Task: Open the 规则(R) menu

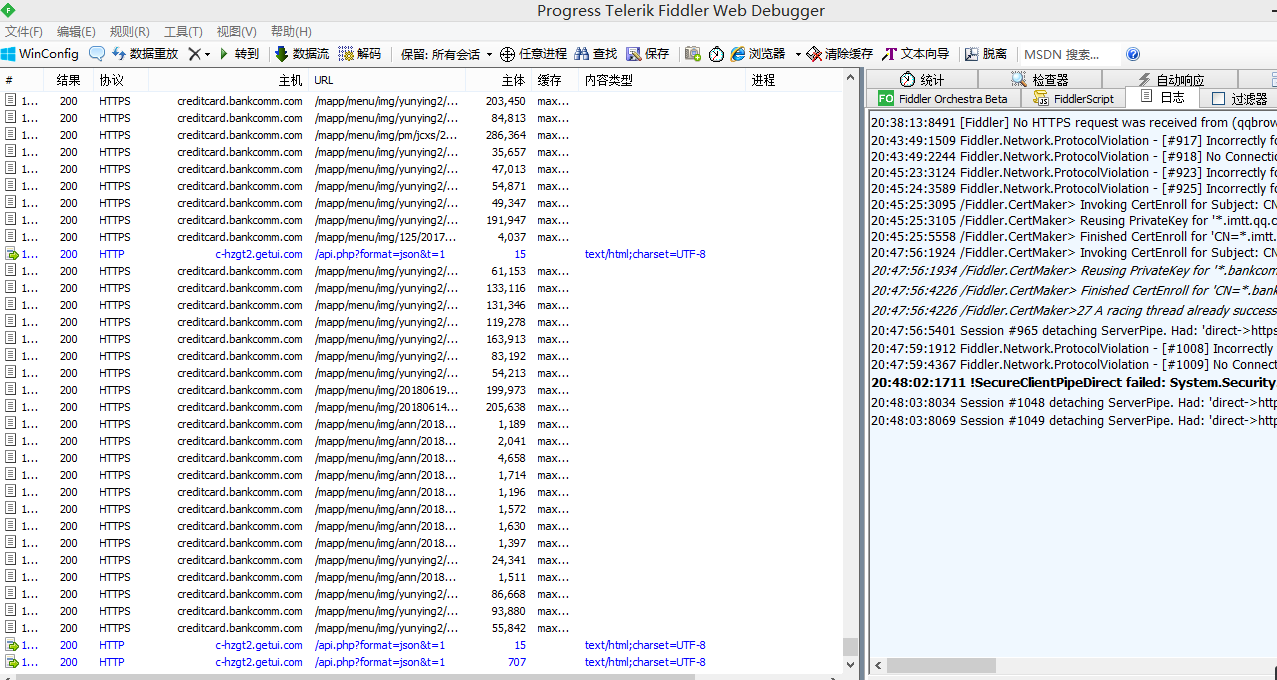Action: tap(129, 31)
